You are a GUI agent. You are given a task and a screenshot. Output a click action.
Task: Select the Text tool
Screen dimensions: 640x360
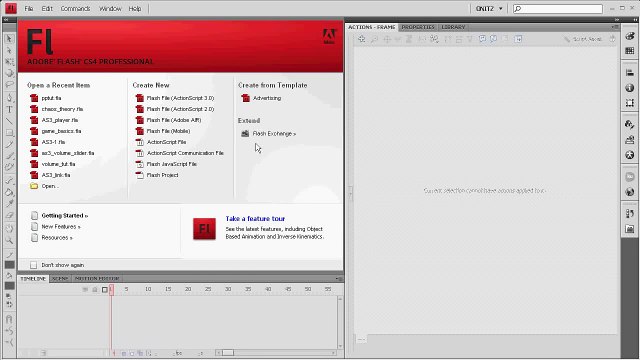[x=9, y=109]
